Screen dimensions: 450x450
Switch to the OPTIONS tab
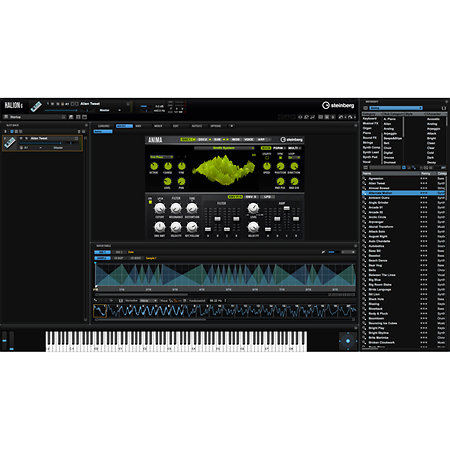[x=216, y=126]
